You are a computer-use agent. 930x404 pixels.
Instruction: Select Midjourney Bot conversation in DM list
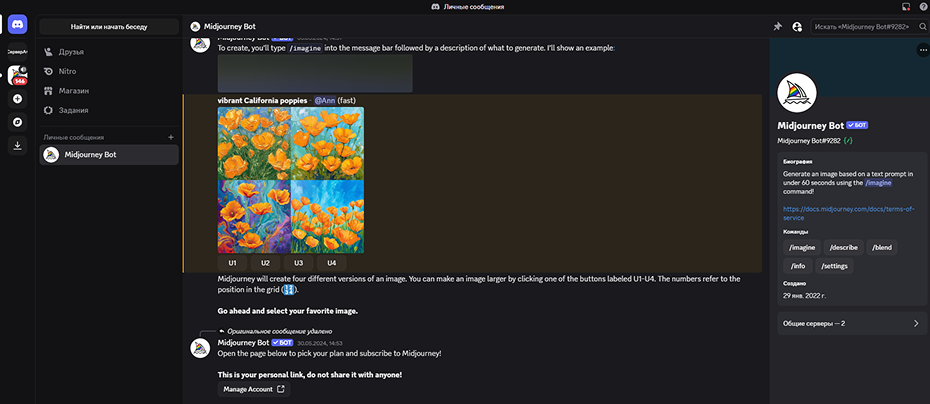(109, 155)
